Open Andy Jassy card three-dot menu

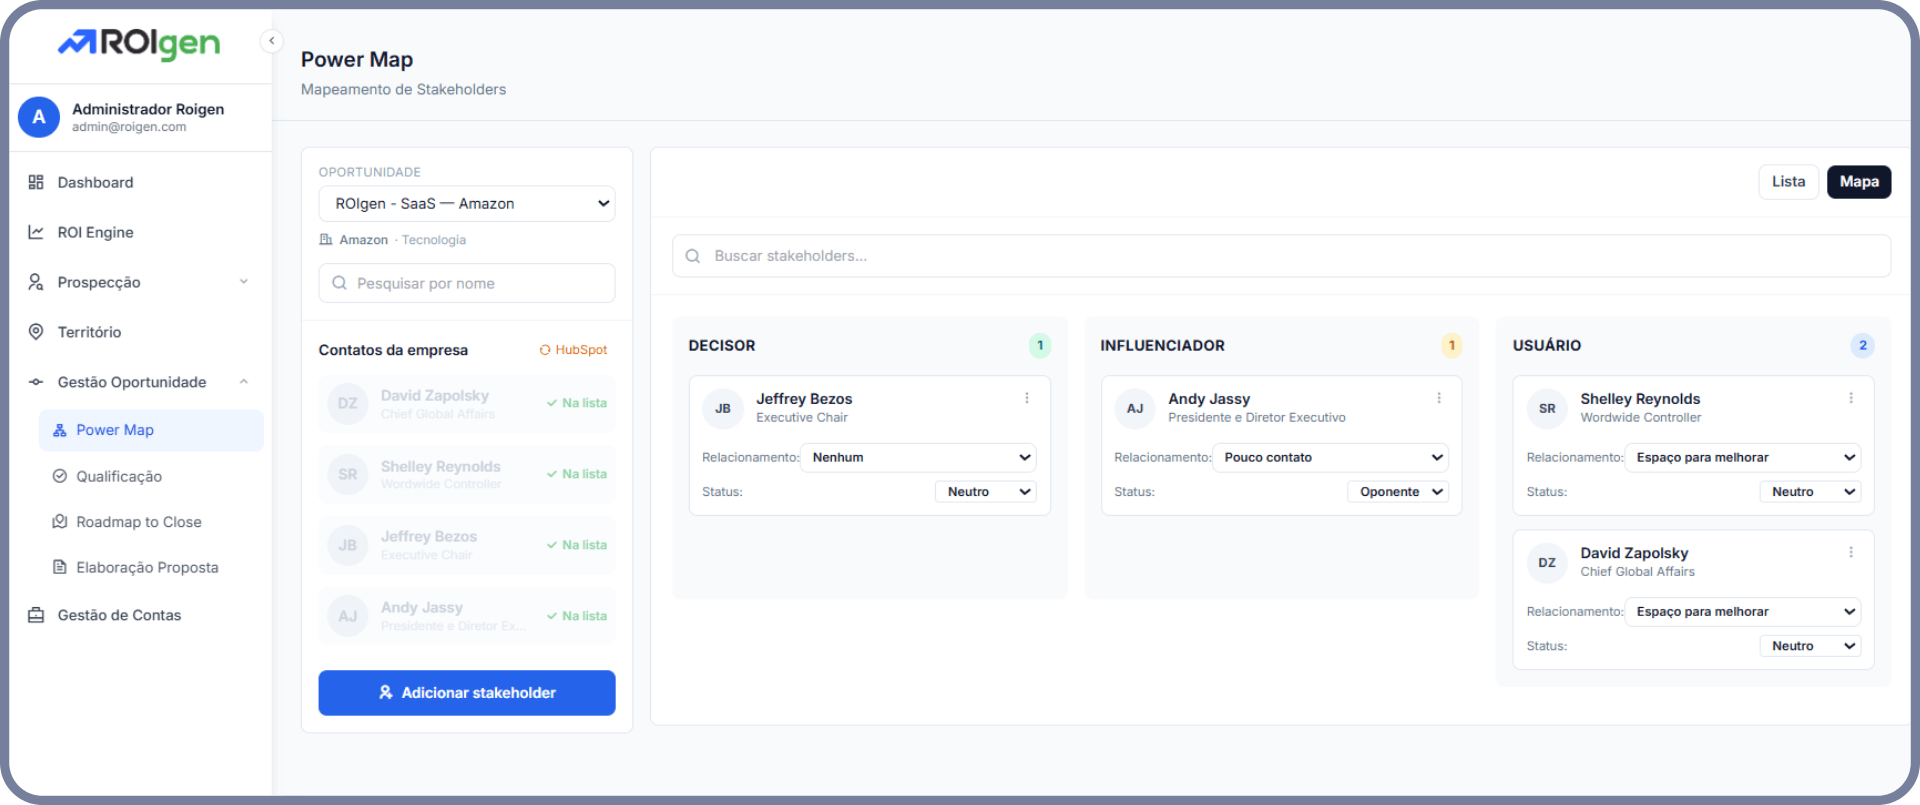(x=1438, y=398)
